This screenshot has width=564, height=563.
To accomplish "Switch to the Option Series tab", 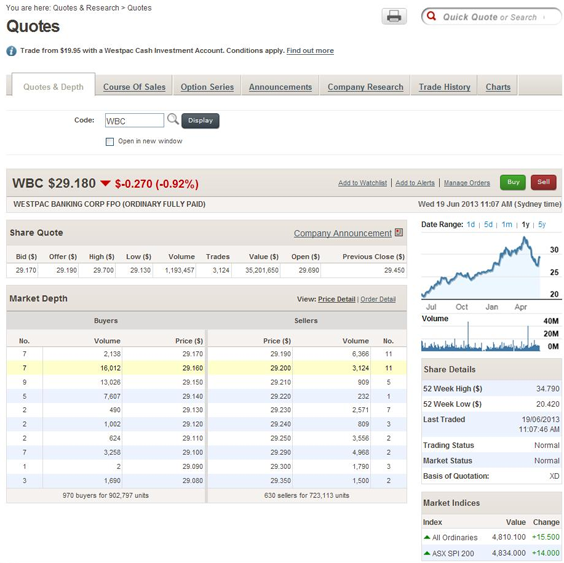I will (207, 87).
